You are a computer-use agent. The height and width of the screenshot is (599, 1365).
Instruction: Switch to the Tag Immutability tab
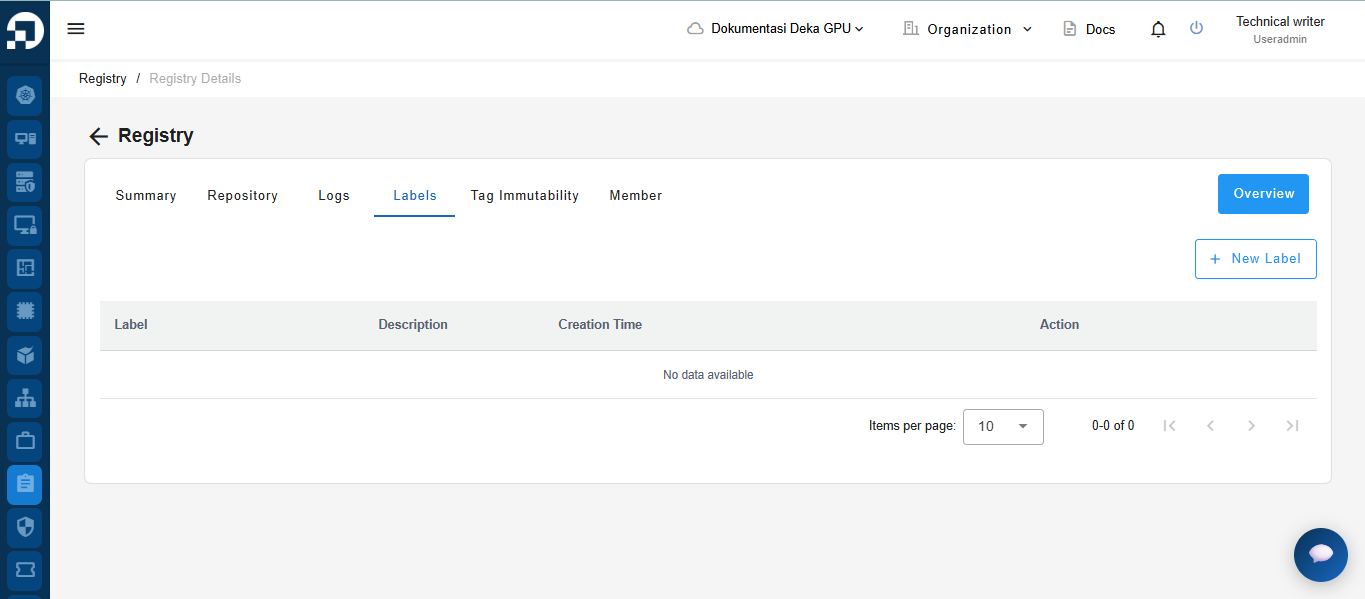(524, 196)
